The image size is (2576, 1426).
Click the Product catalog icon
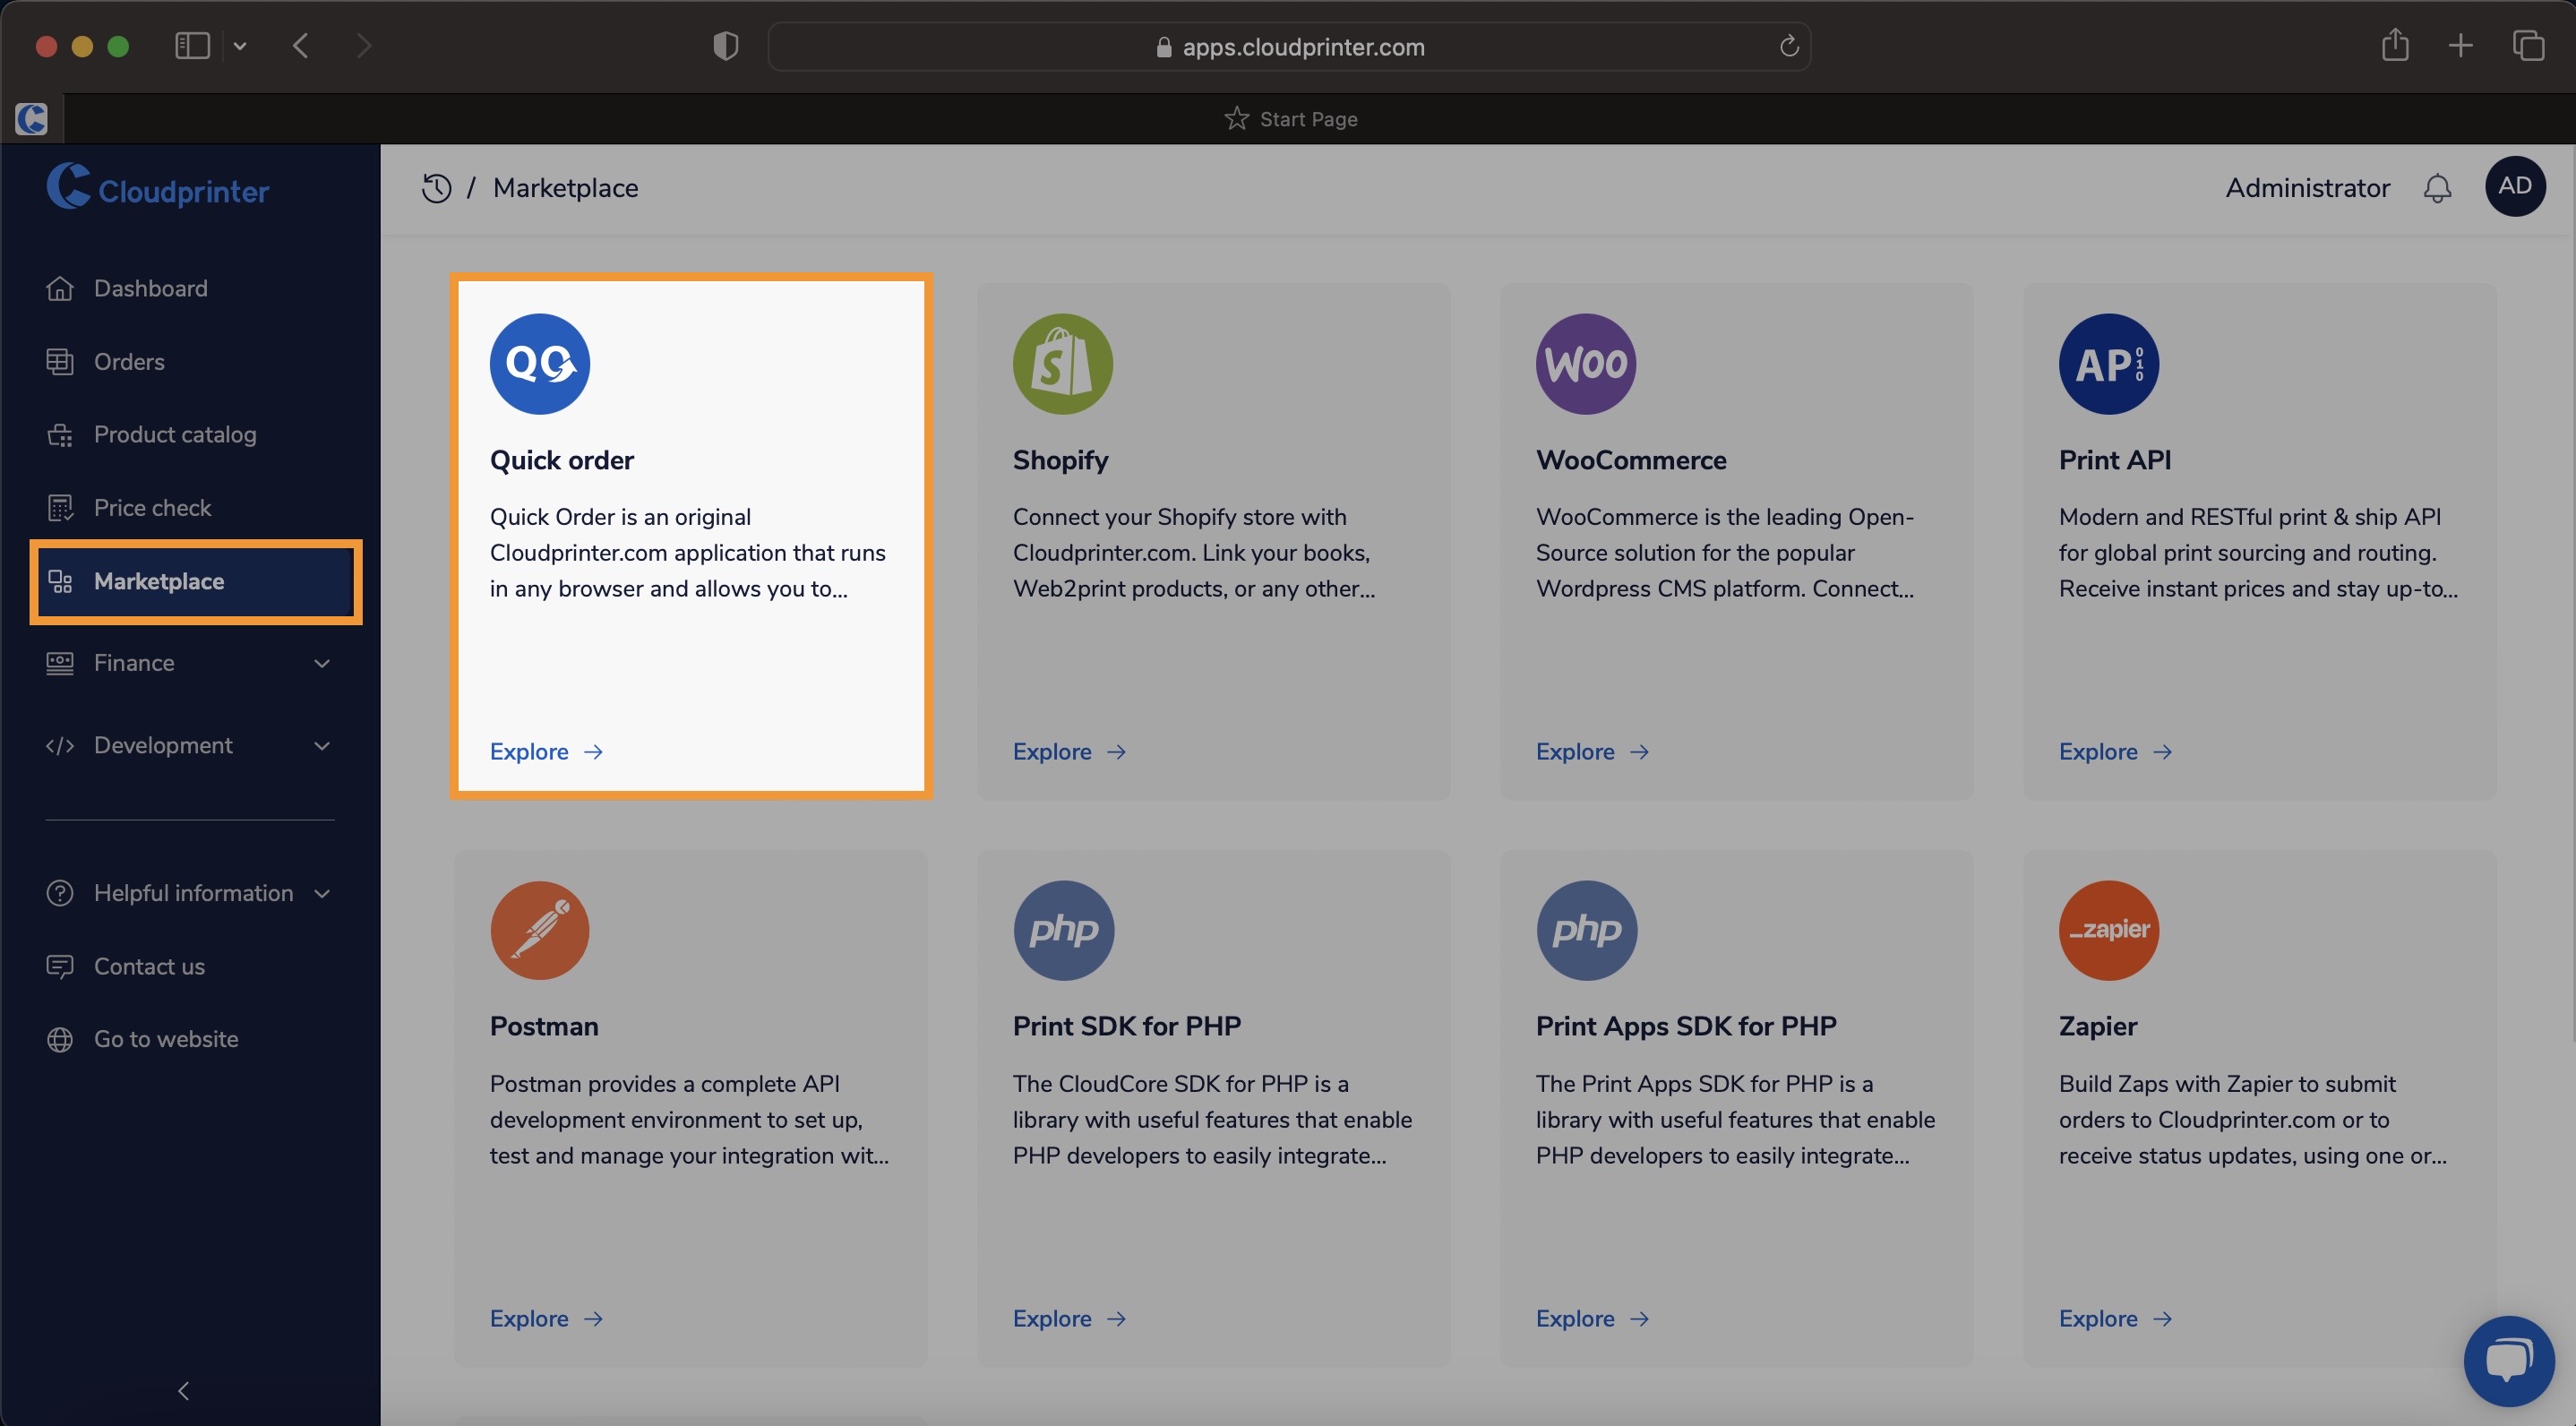pyautogui.click(x=60, y=435)
